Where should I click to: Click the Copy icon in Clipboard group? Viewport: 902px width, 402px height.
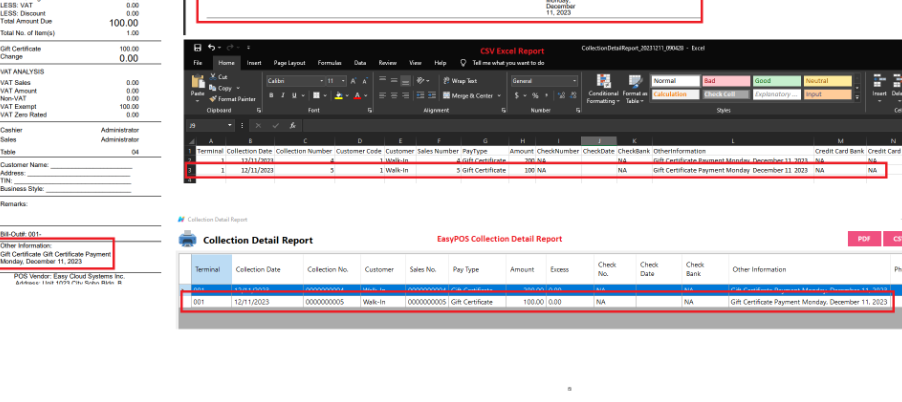[213, 88]
